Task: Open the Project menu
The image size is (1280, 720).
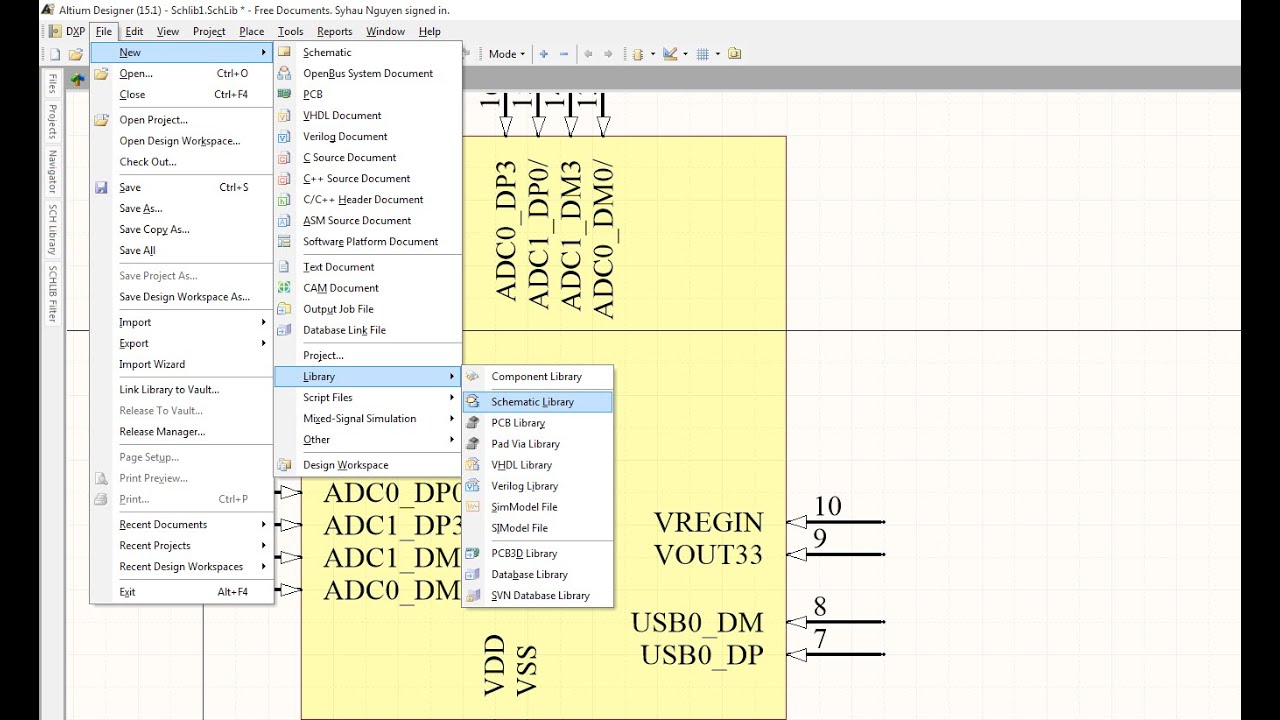Action: tap(209, 31)
